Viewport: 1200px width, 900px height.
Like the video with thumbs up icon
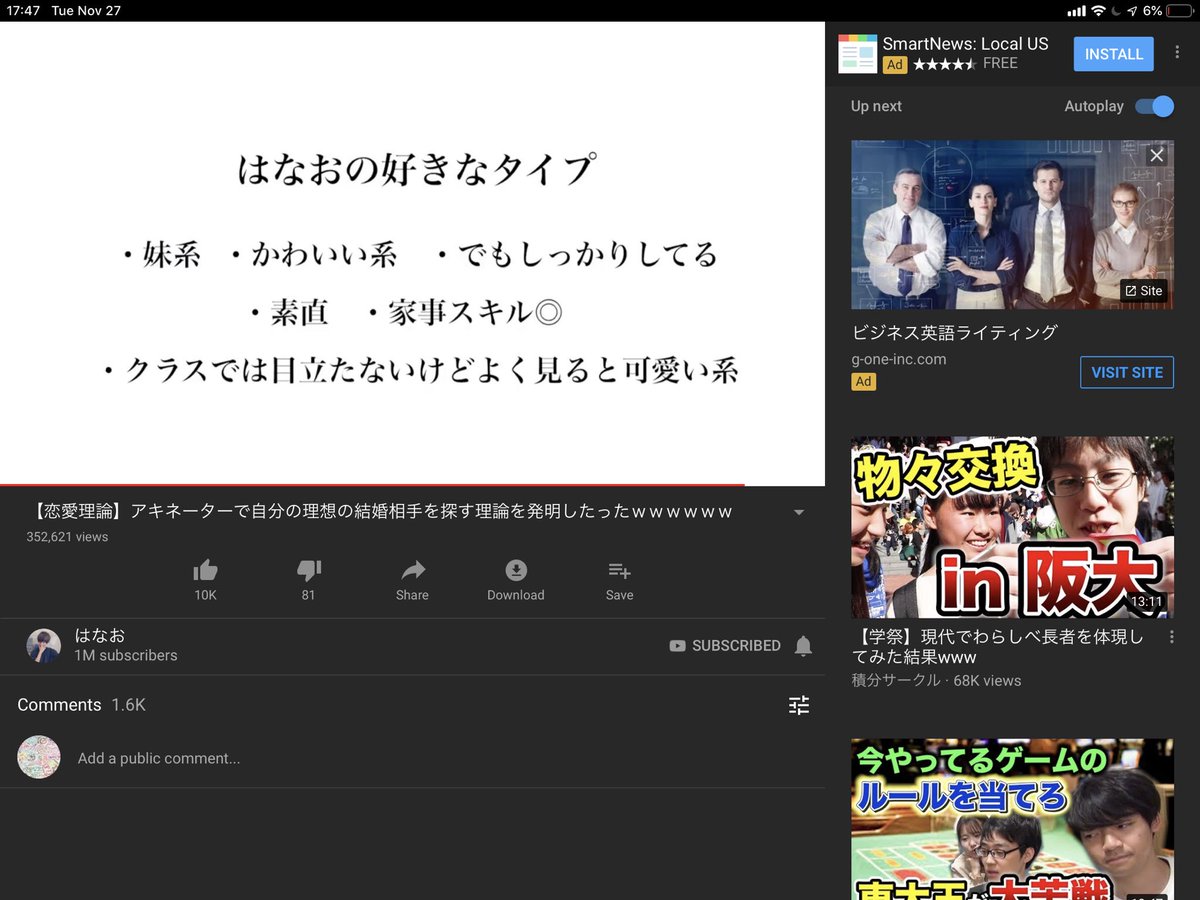(205, 570)
